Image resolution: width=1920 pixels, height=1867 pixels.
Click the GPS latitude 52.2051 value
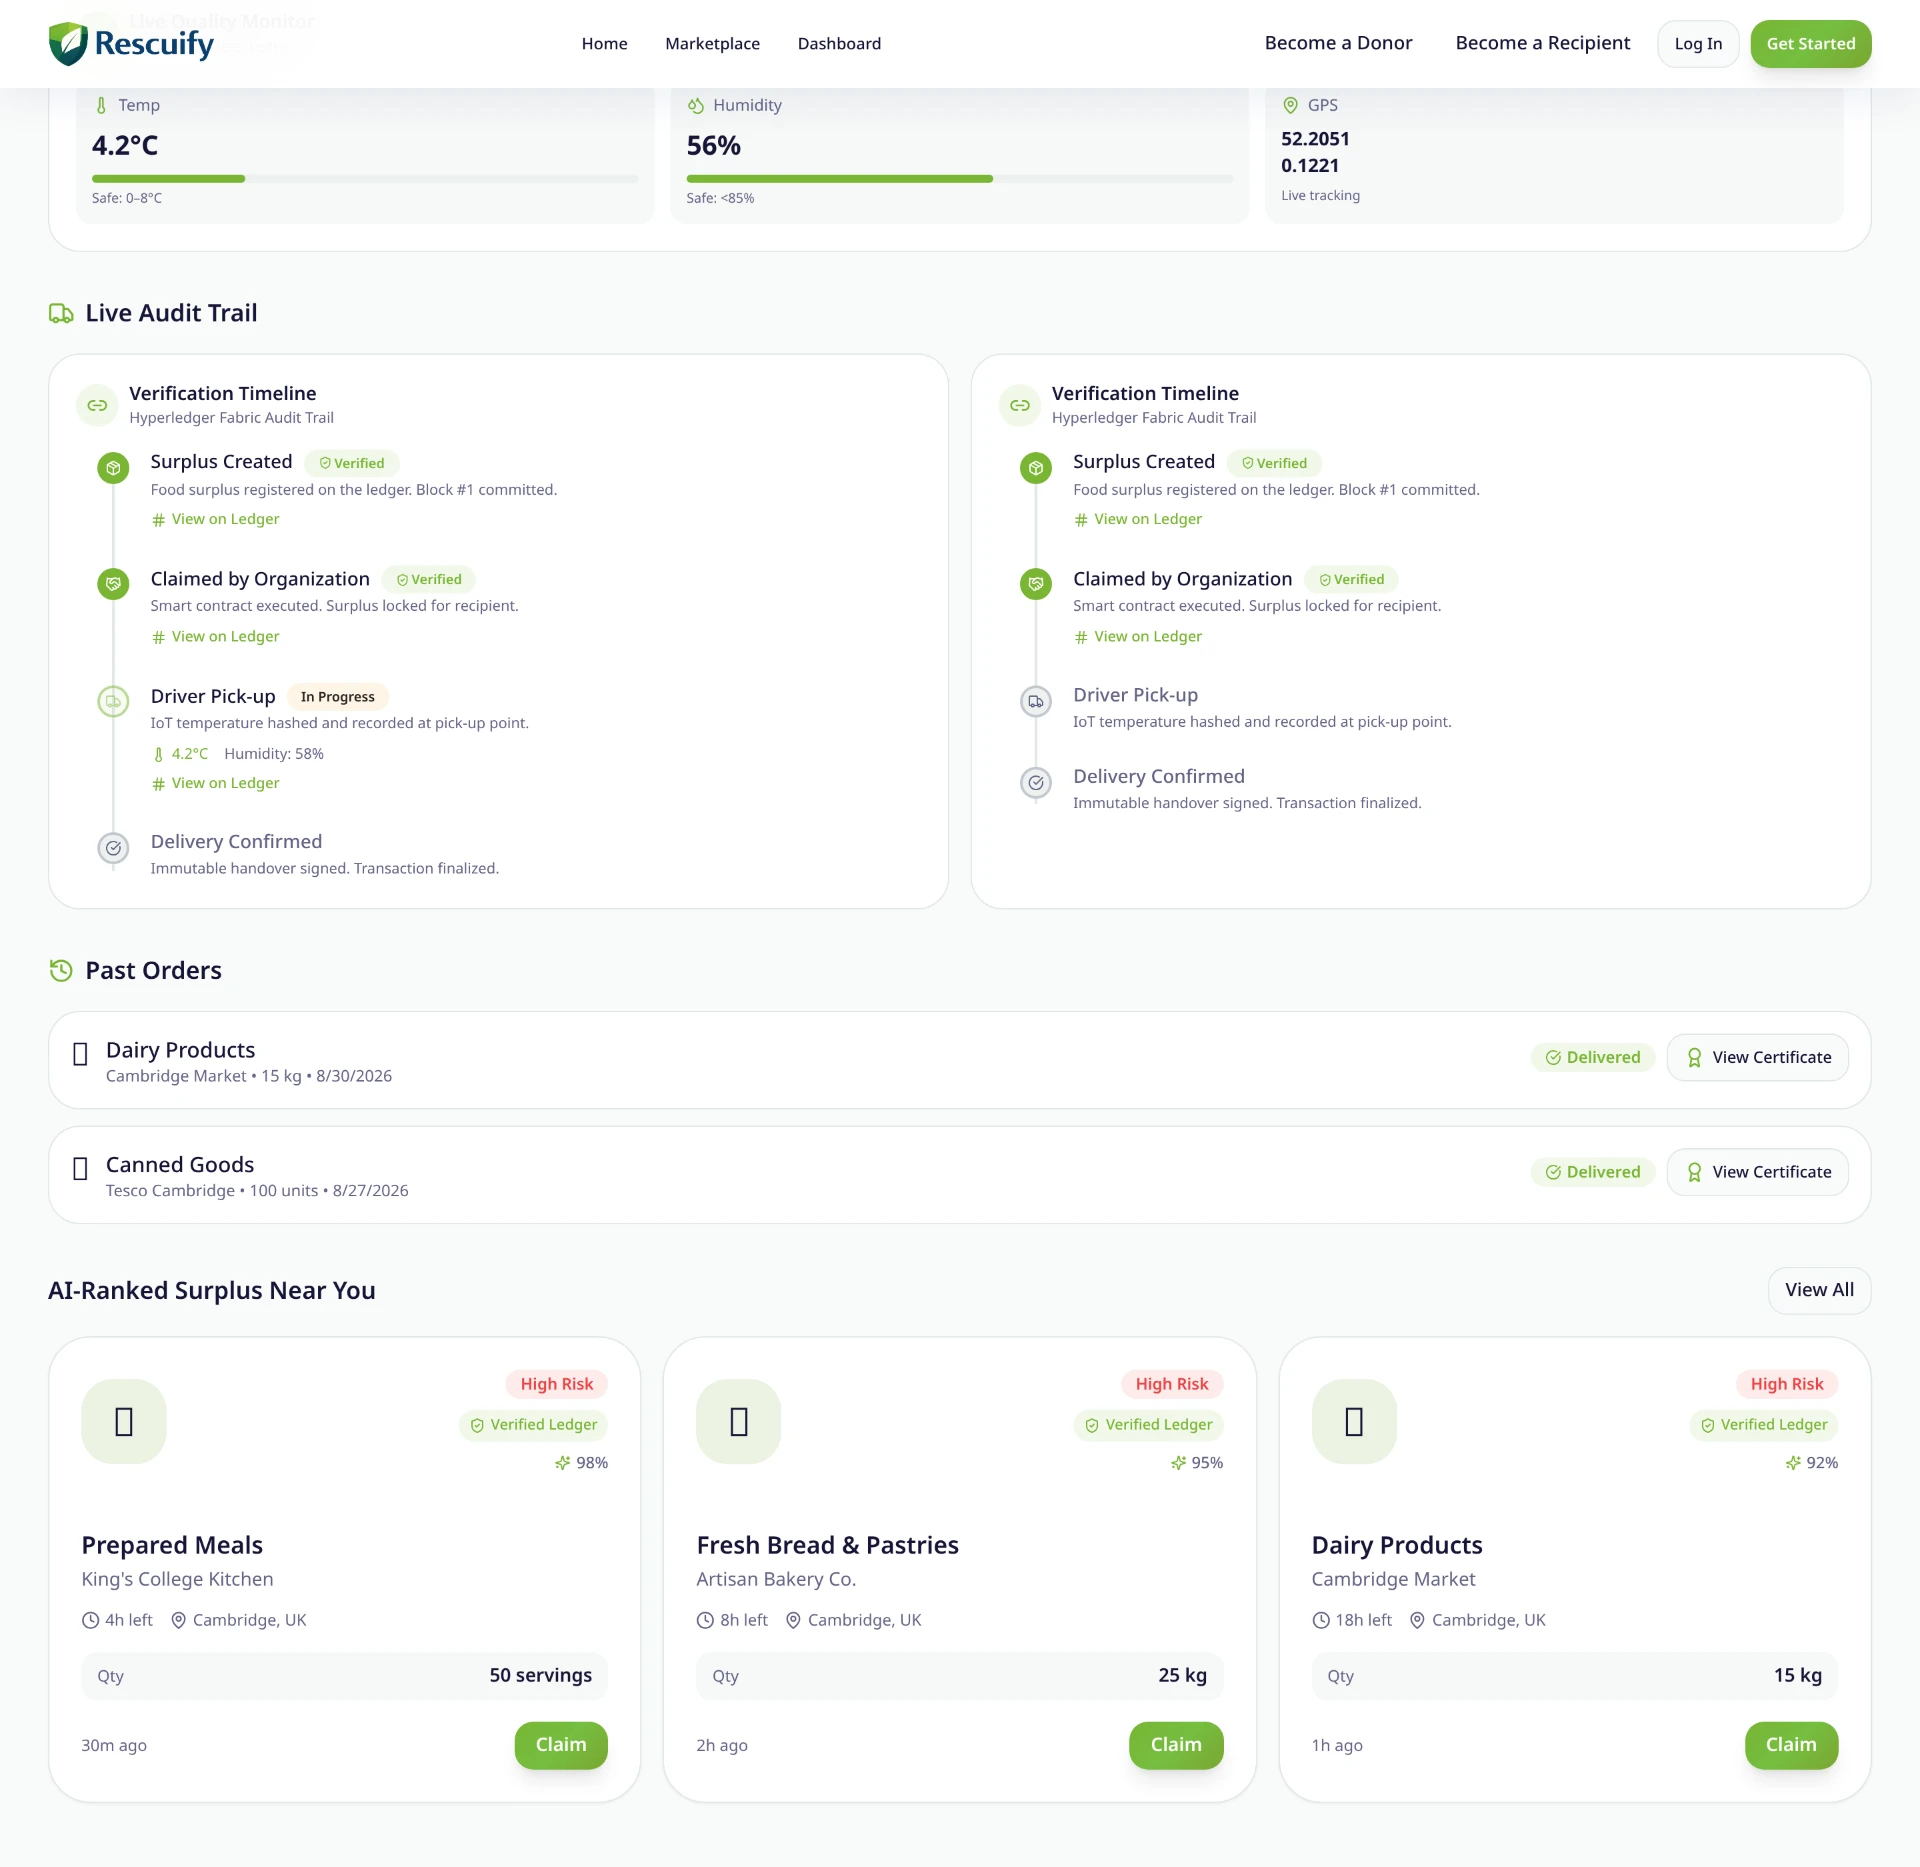click(1315, 139)
